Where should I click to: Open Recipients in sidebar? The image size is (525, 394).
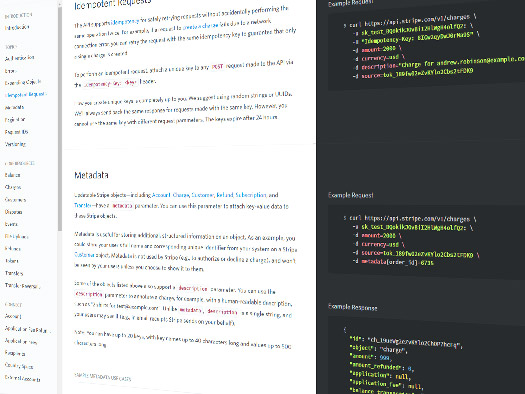click(15, 353)
